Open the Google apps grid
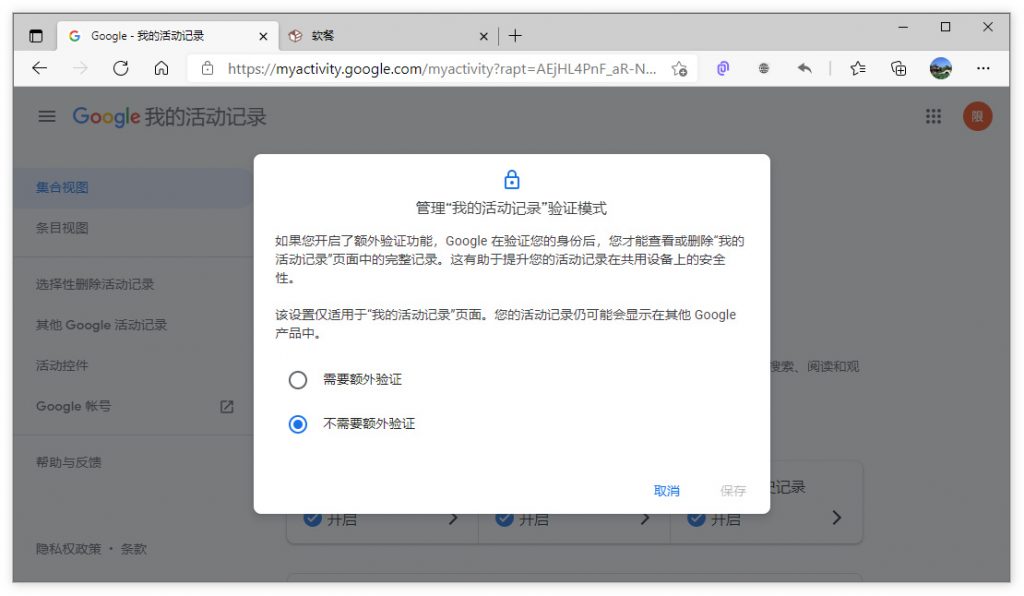Viewport: 1024px width, 596px height. pos(933,116)
